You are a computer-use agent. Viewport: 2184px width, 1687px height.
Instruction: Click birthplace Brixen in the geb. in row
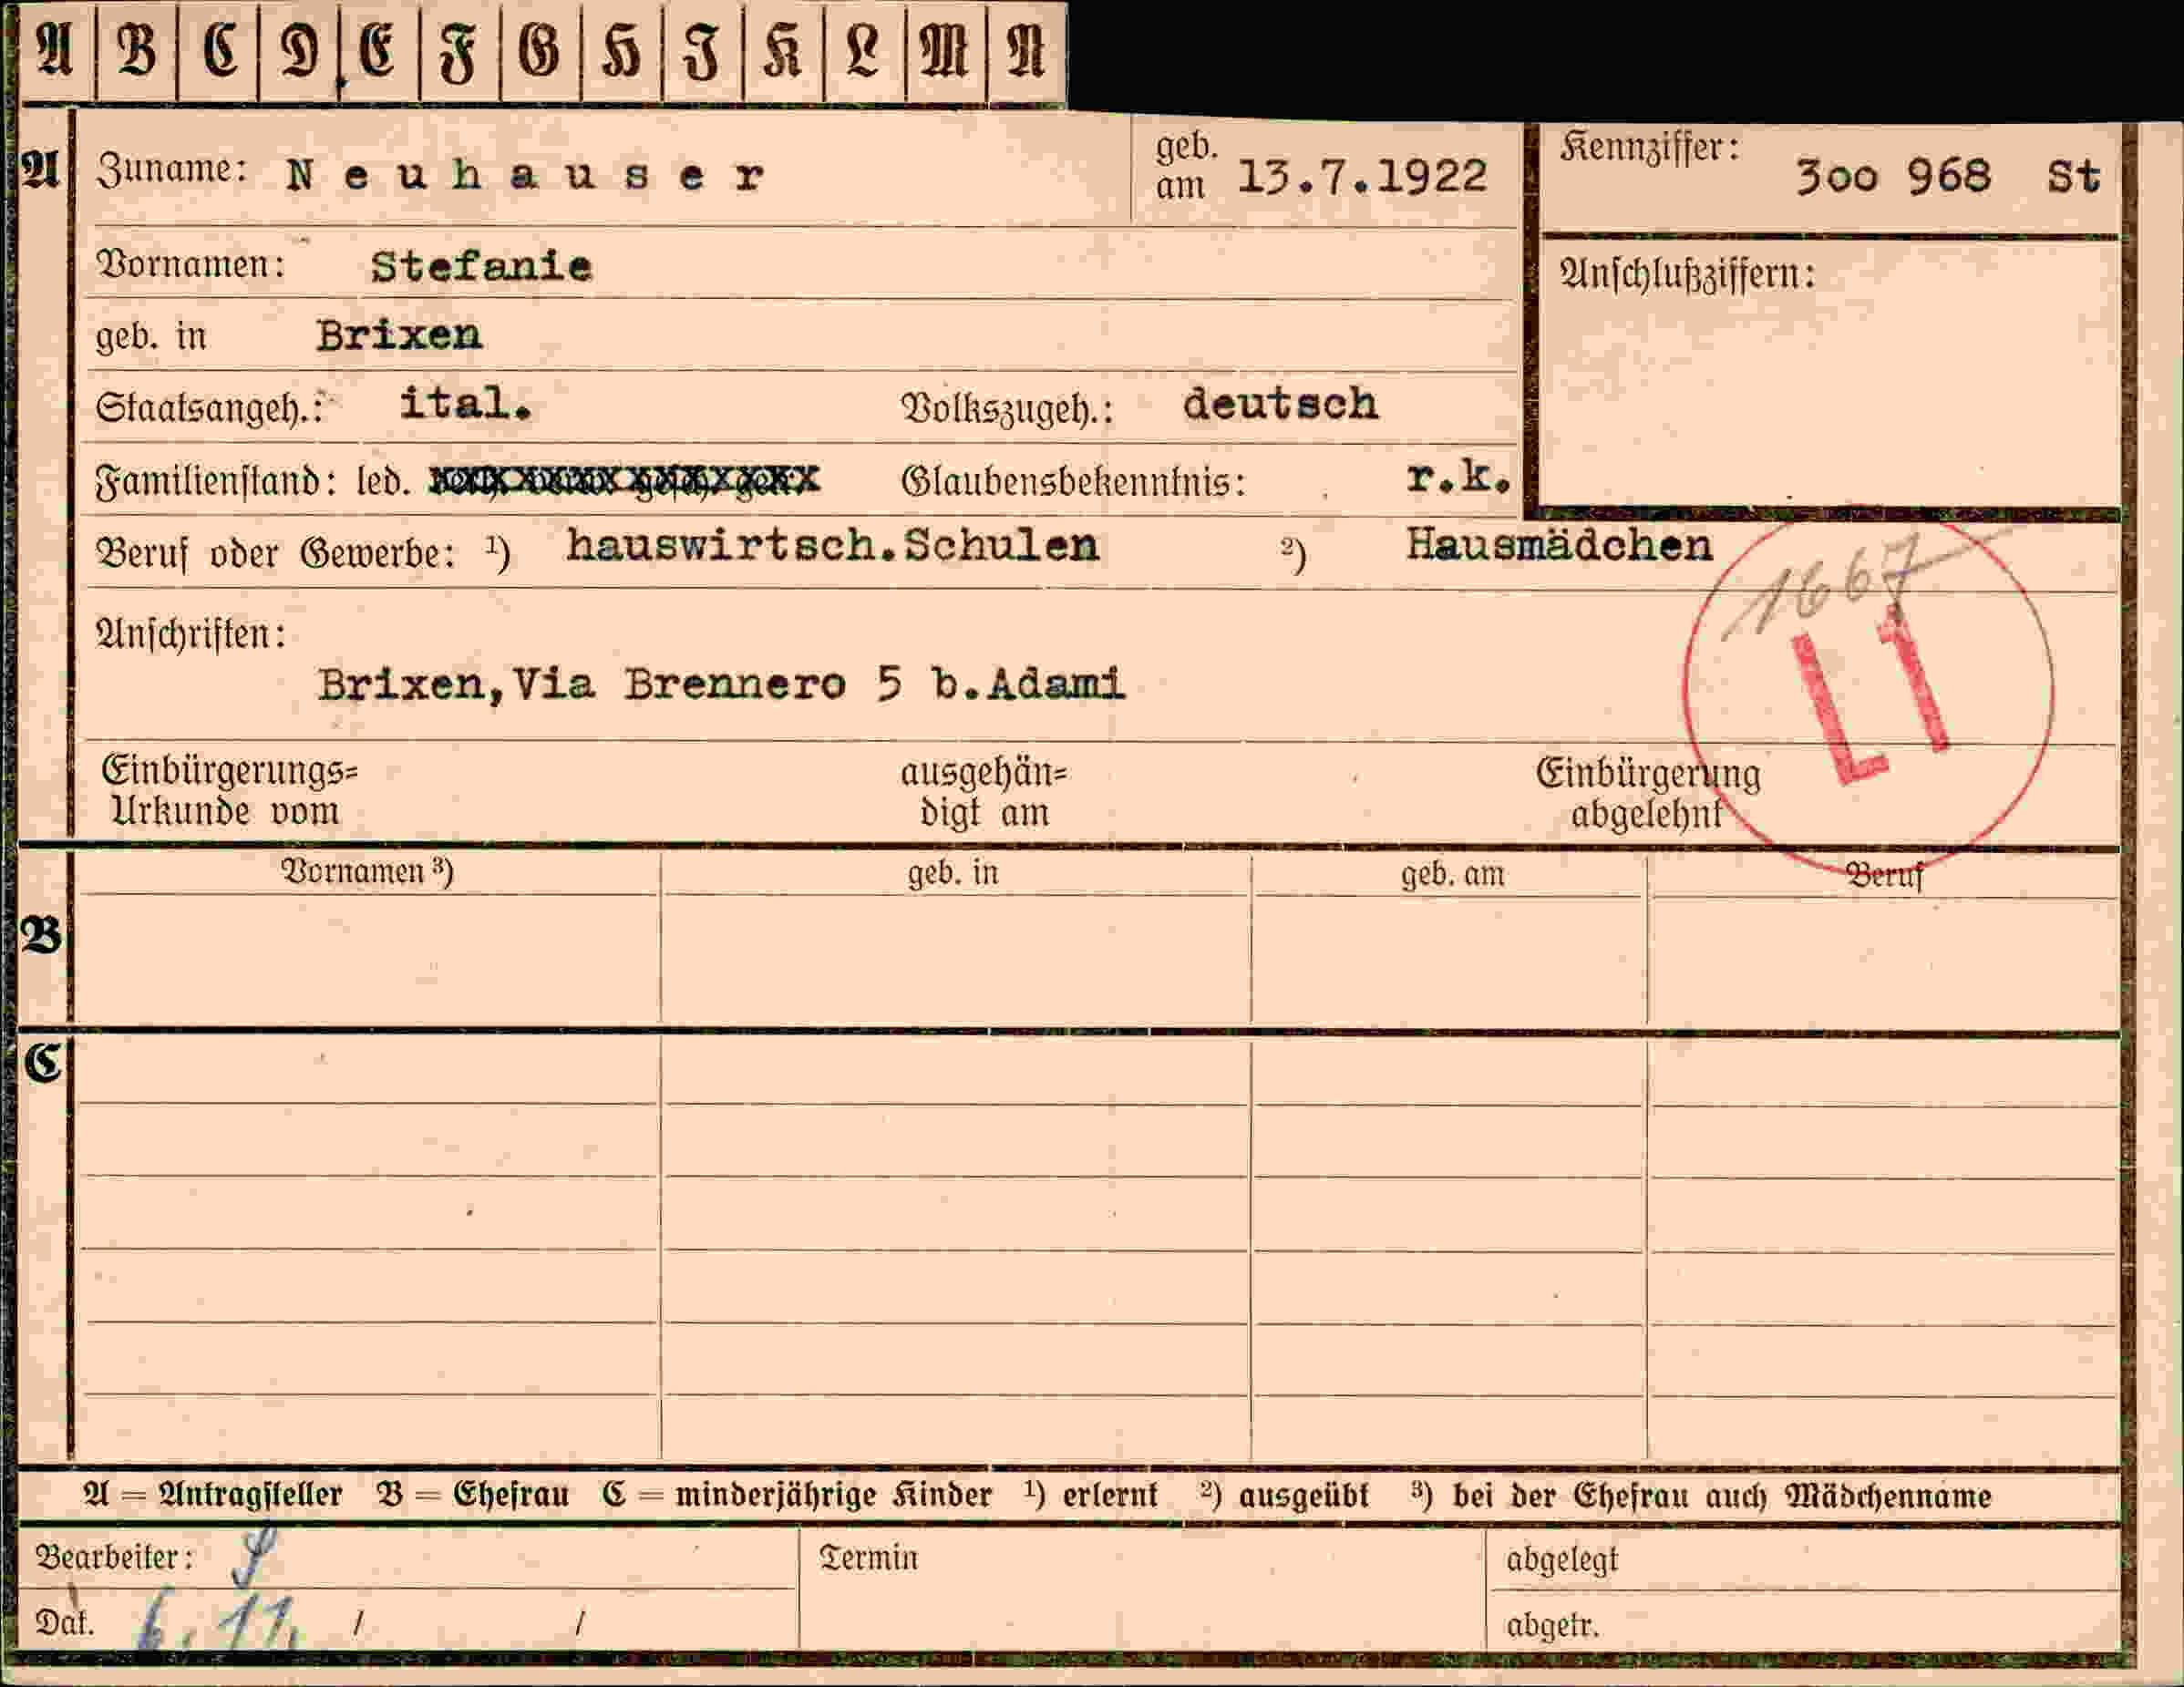pos(399,335)
